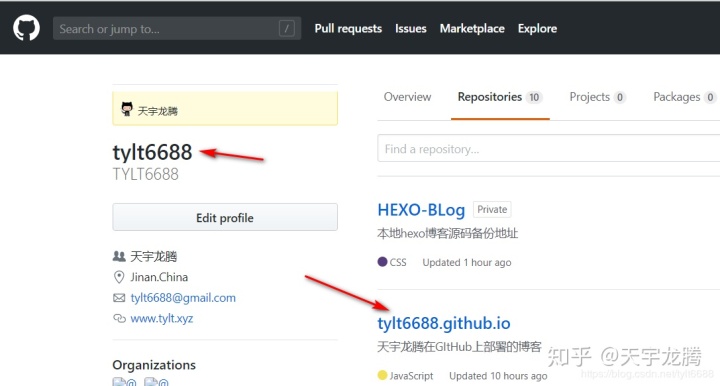The width and height of the screenshot is (720, 386).
Task: Open Issues in top navigation
Action: [411, 28]
